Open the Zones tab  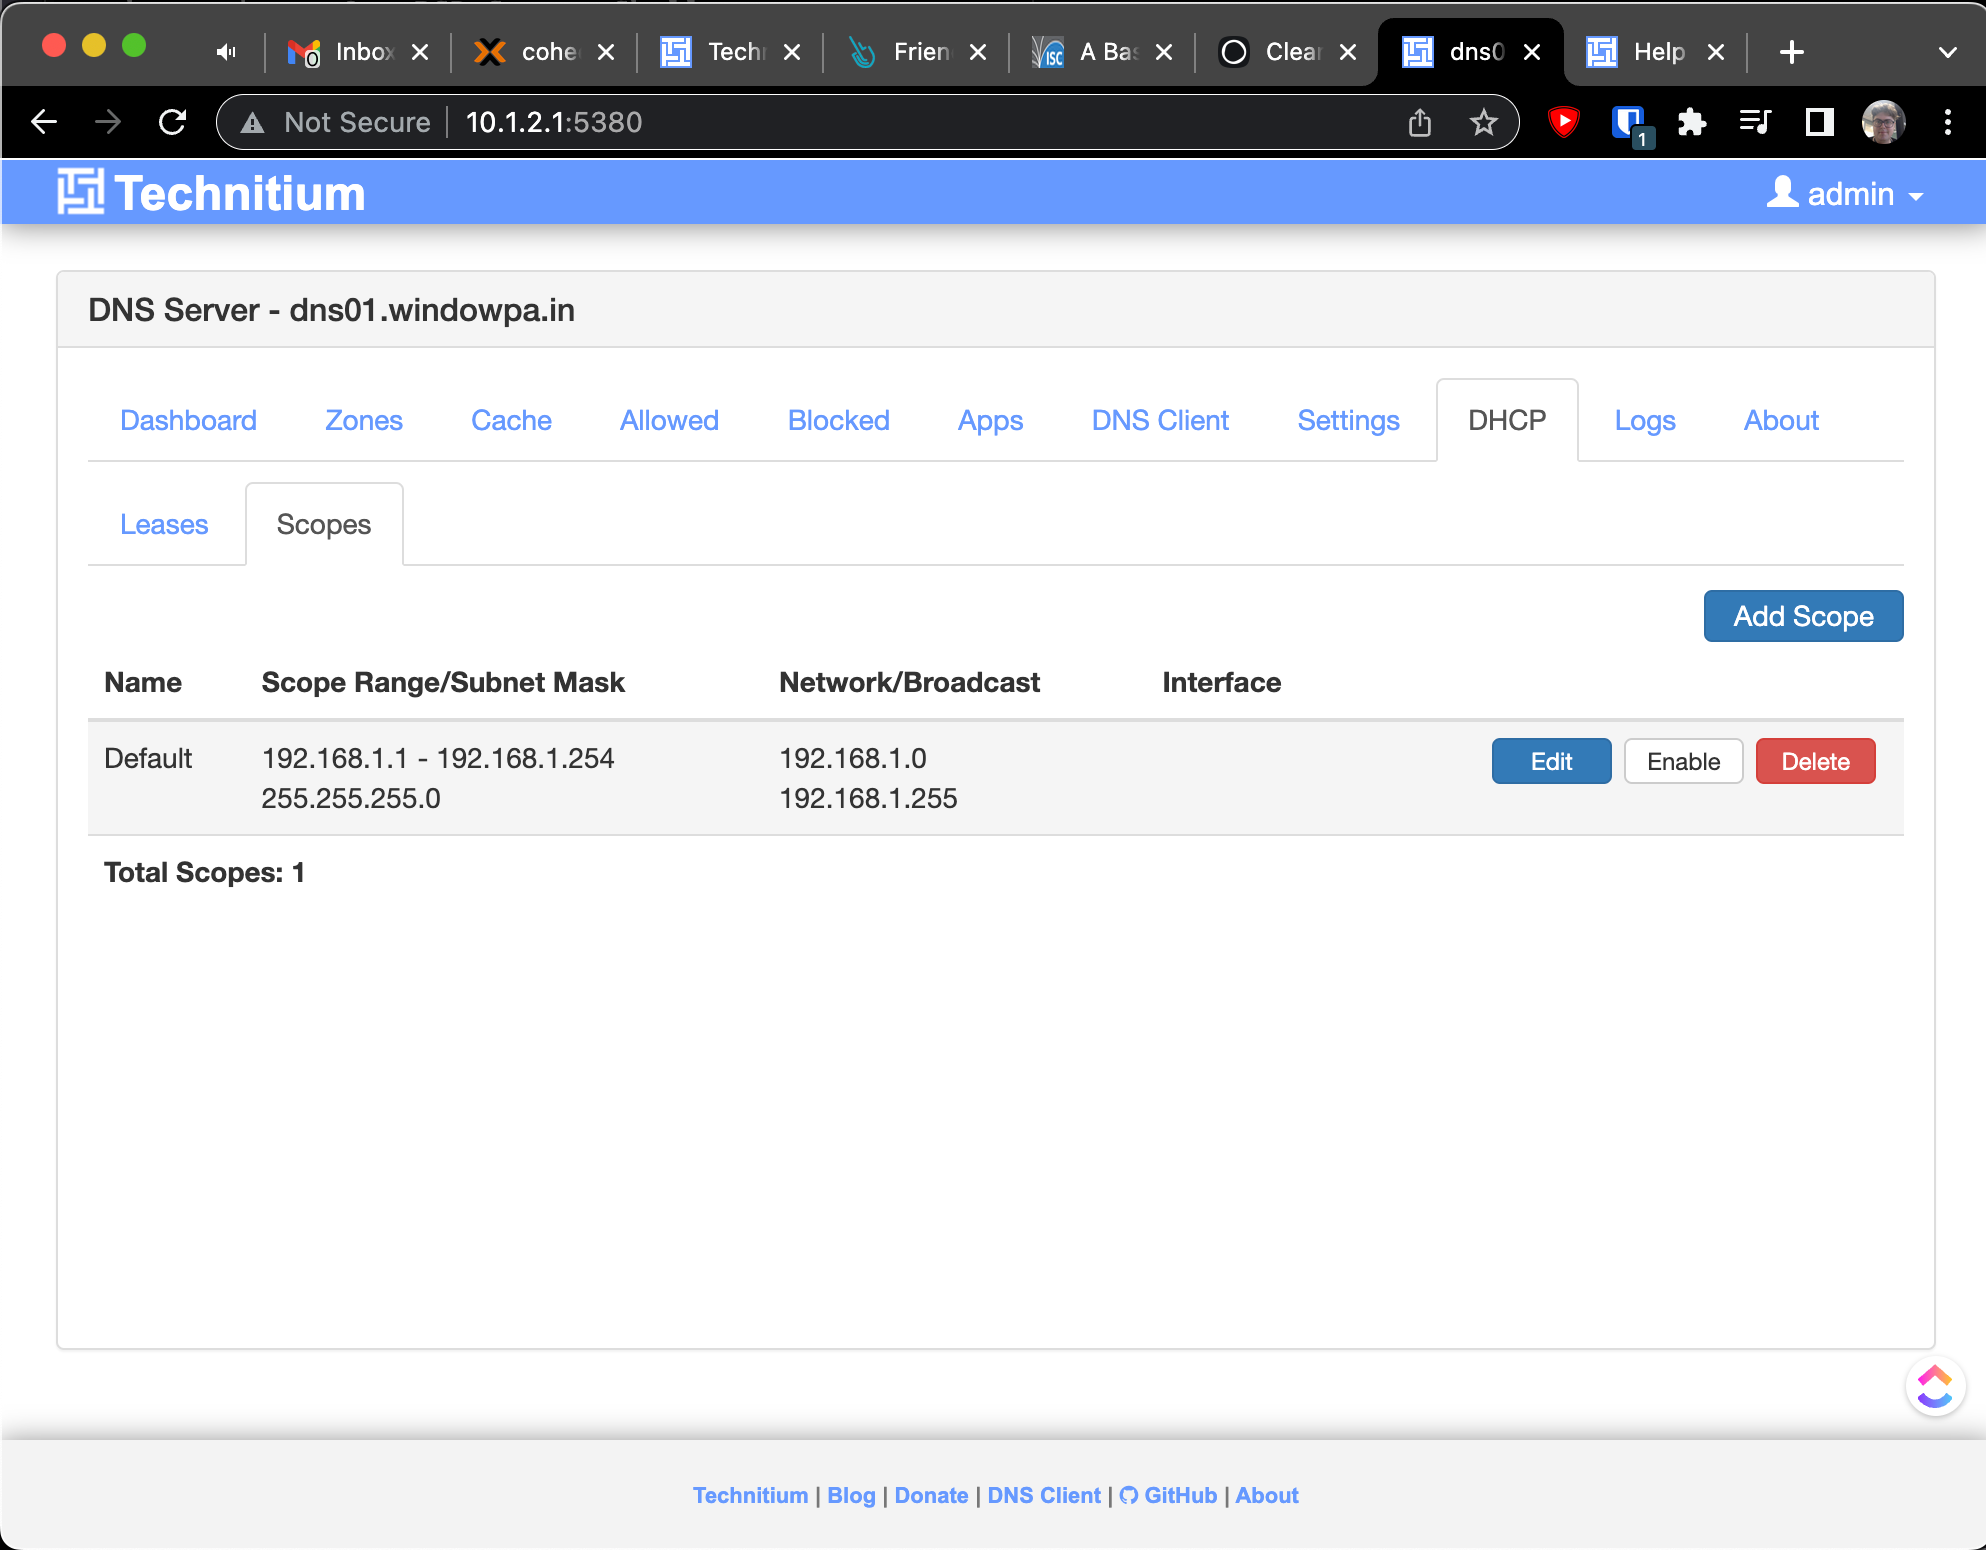(x=363, y=421)
